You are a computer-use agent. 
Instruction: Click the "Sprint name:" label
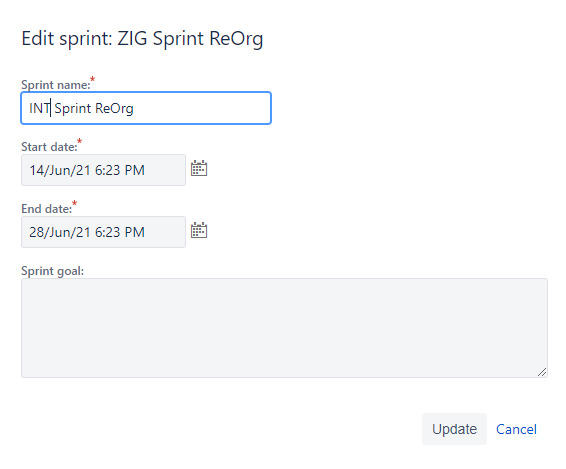tap(56, 84)
